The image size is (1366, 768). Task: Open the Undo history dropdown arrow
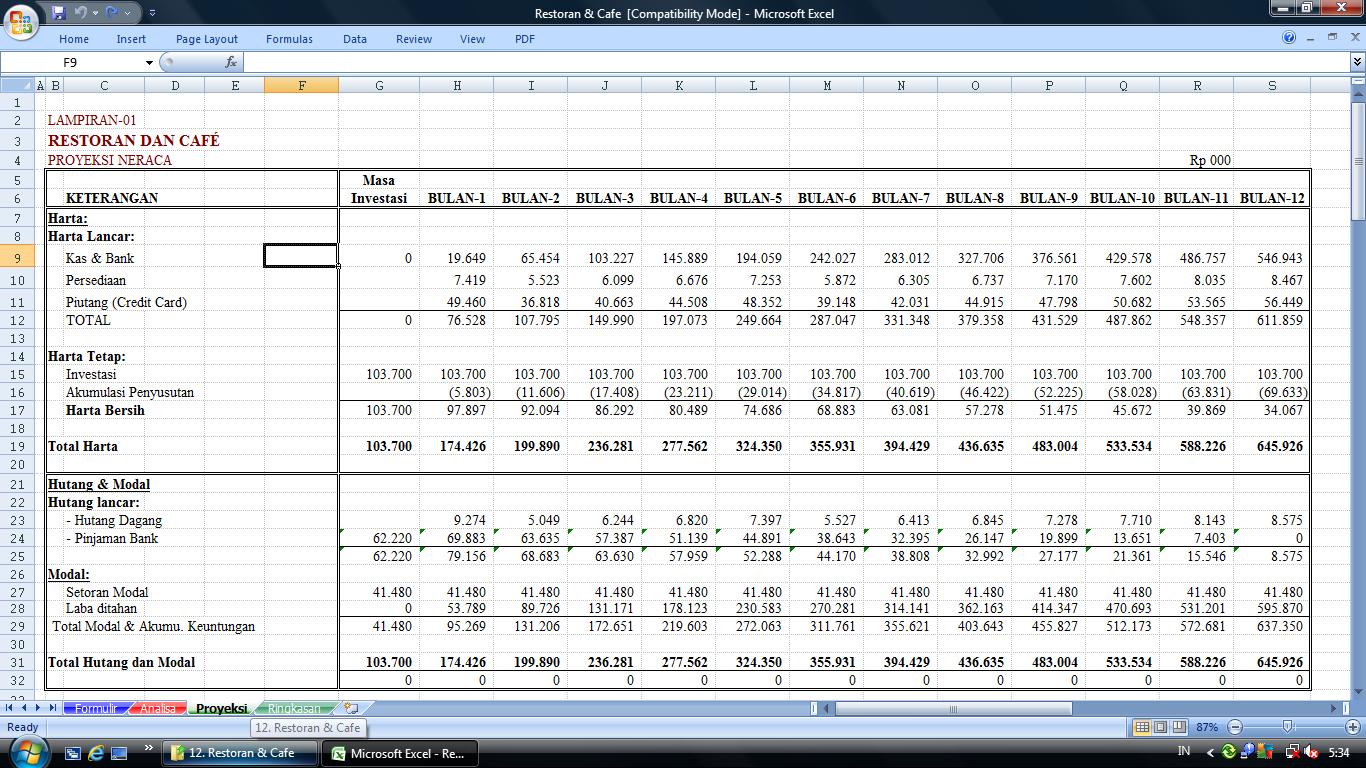tap(95, 13)
